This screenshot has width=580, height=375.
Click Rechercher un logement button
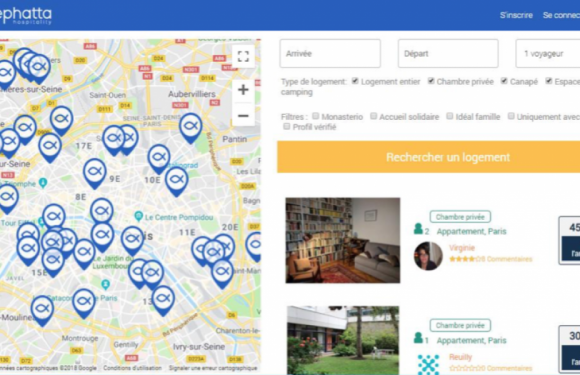(x=429, y=157)
